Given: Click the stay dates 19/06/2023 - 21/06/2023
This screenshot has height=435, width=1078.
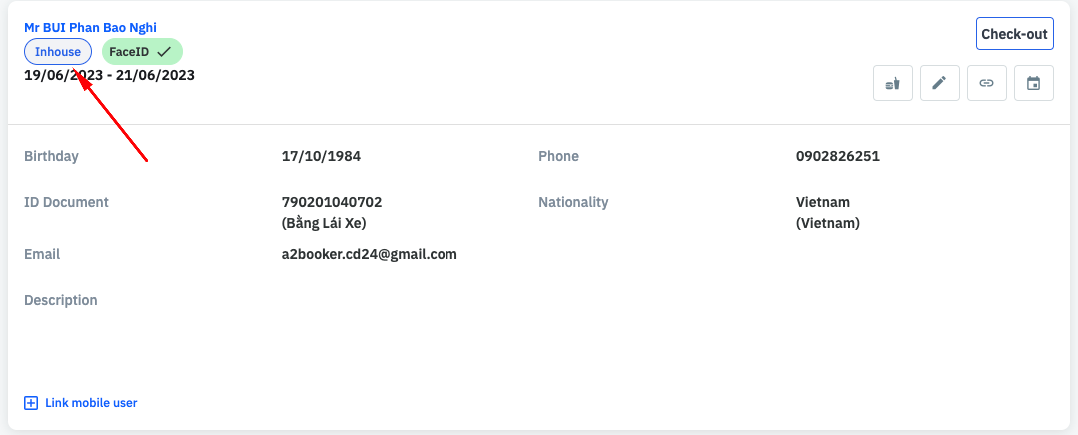Looking at the screenshot, I should pos(109,75).
